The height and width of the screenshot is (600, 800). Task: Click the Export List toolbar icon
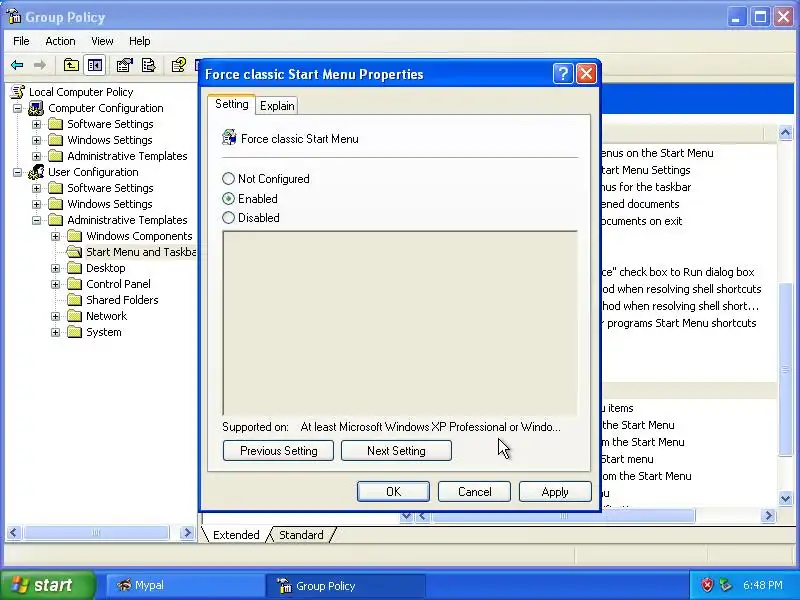148,65
